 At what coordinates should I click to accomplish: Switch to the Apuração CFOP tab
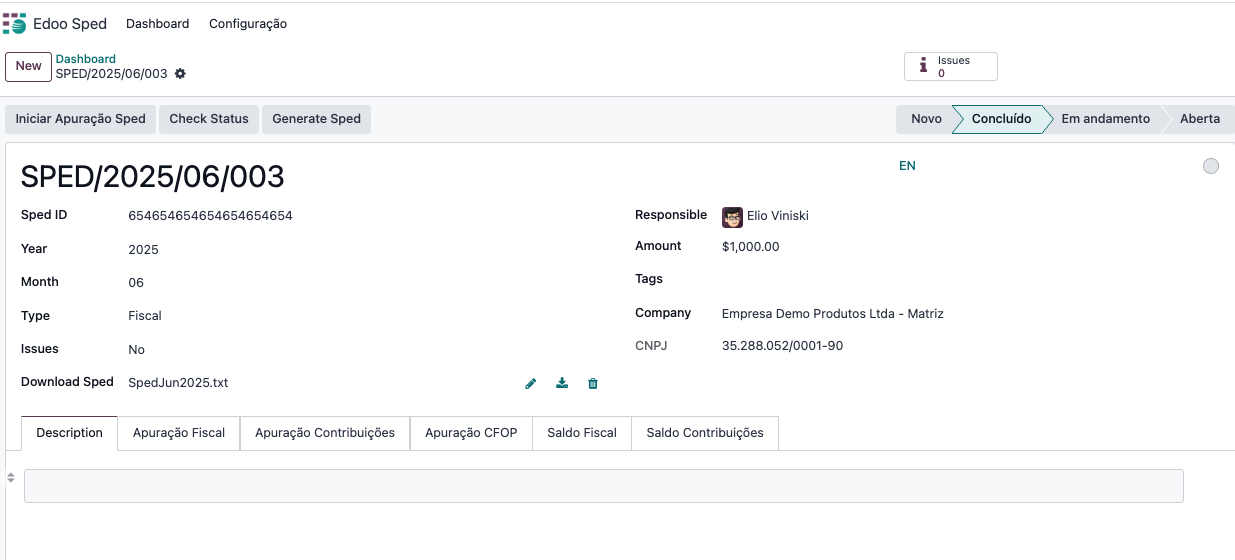(x=471, y=433)
